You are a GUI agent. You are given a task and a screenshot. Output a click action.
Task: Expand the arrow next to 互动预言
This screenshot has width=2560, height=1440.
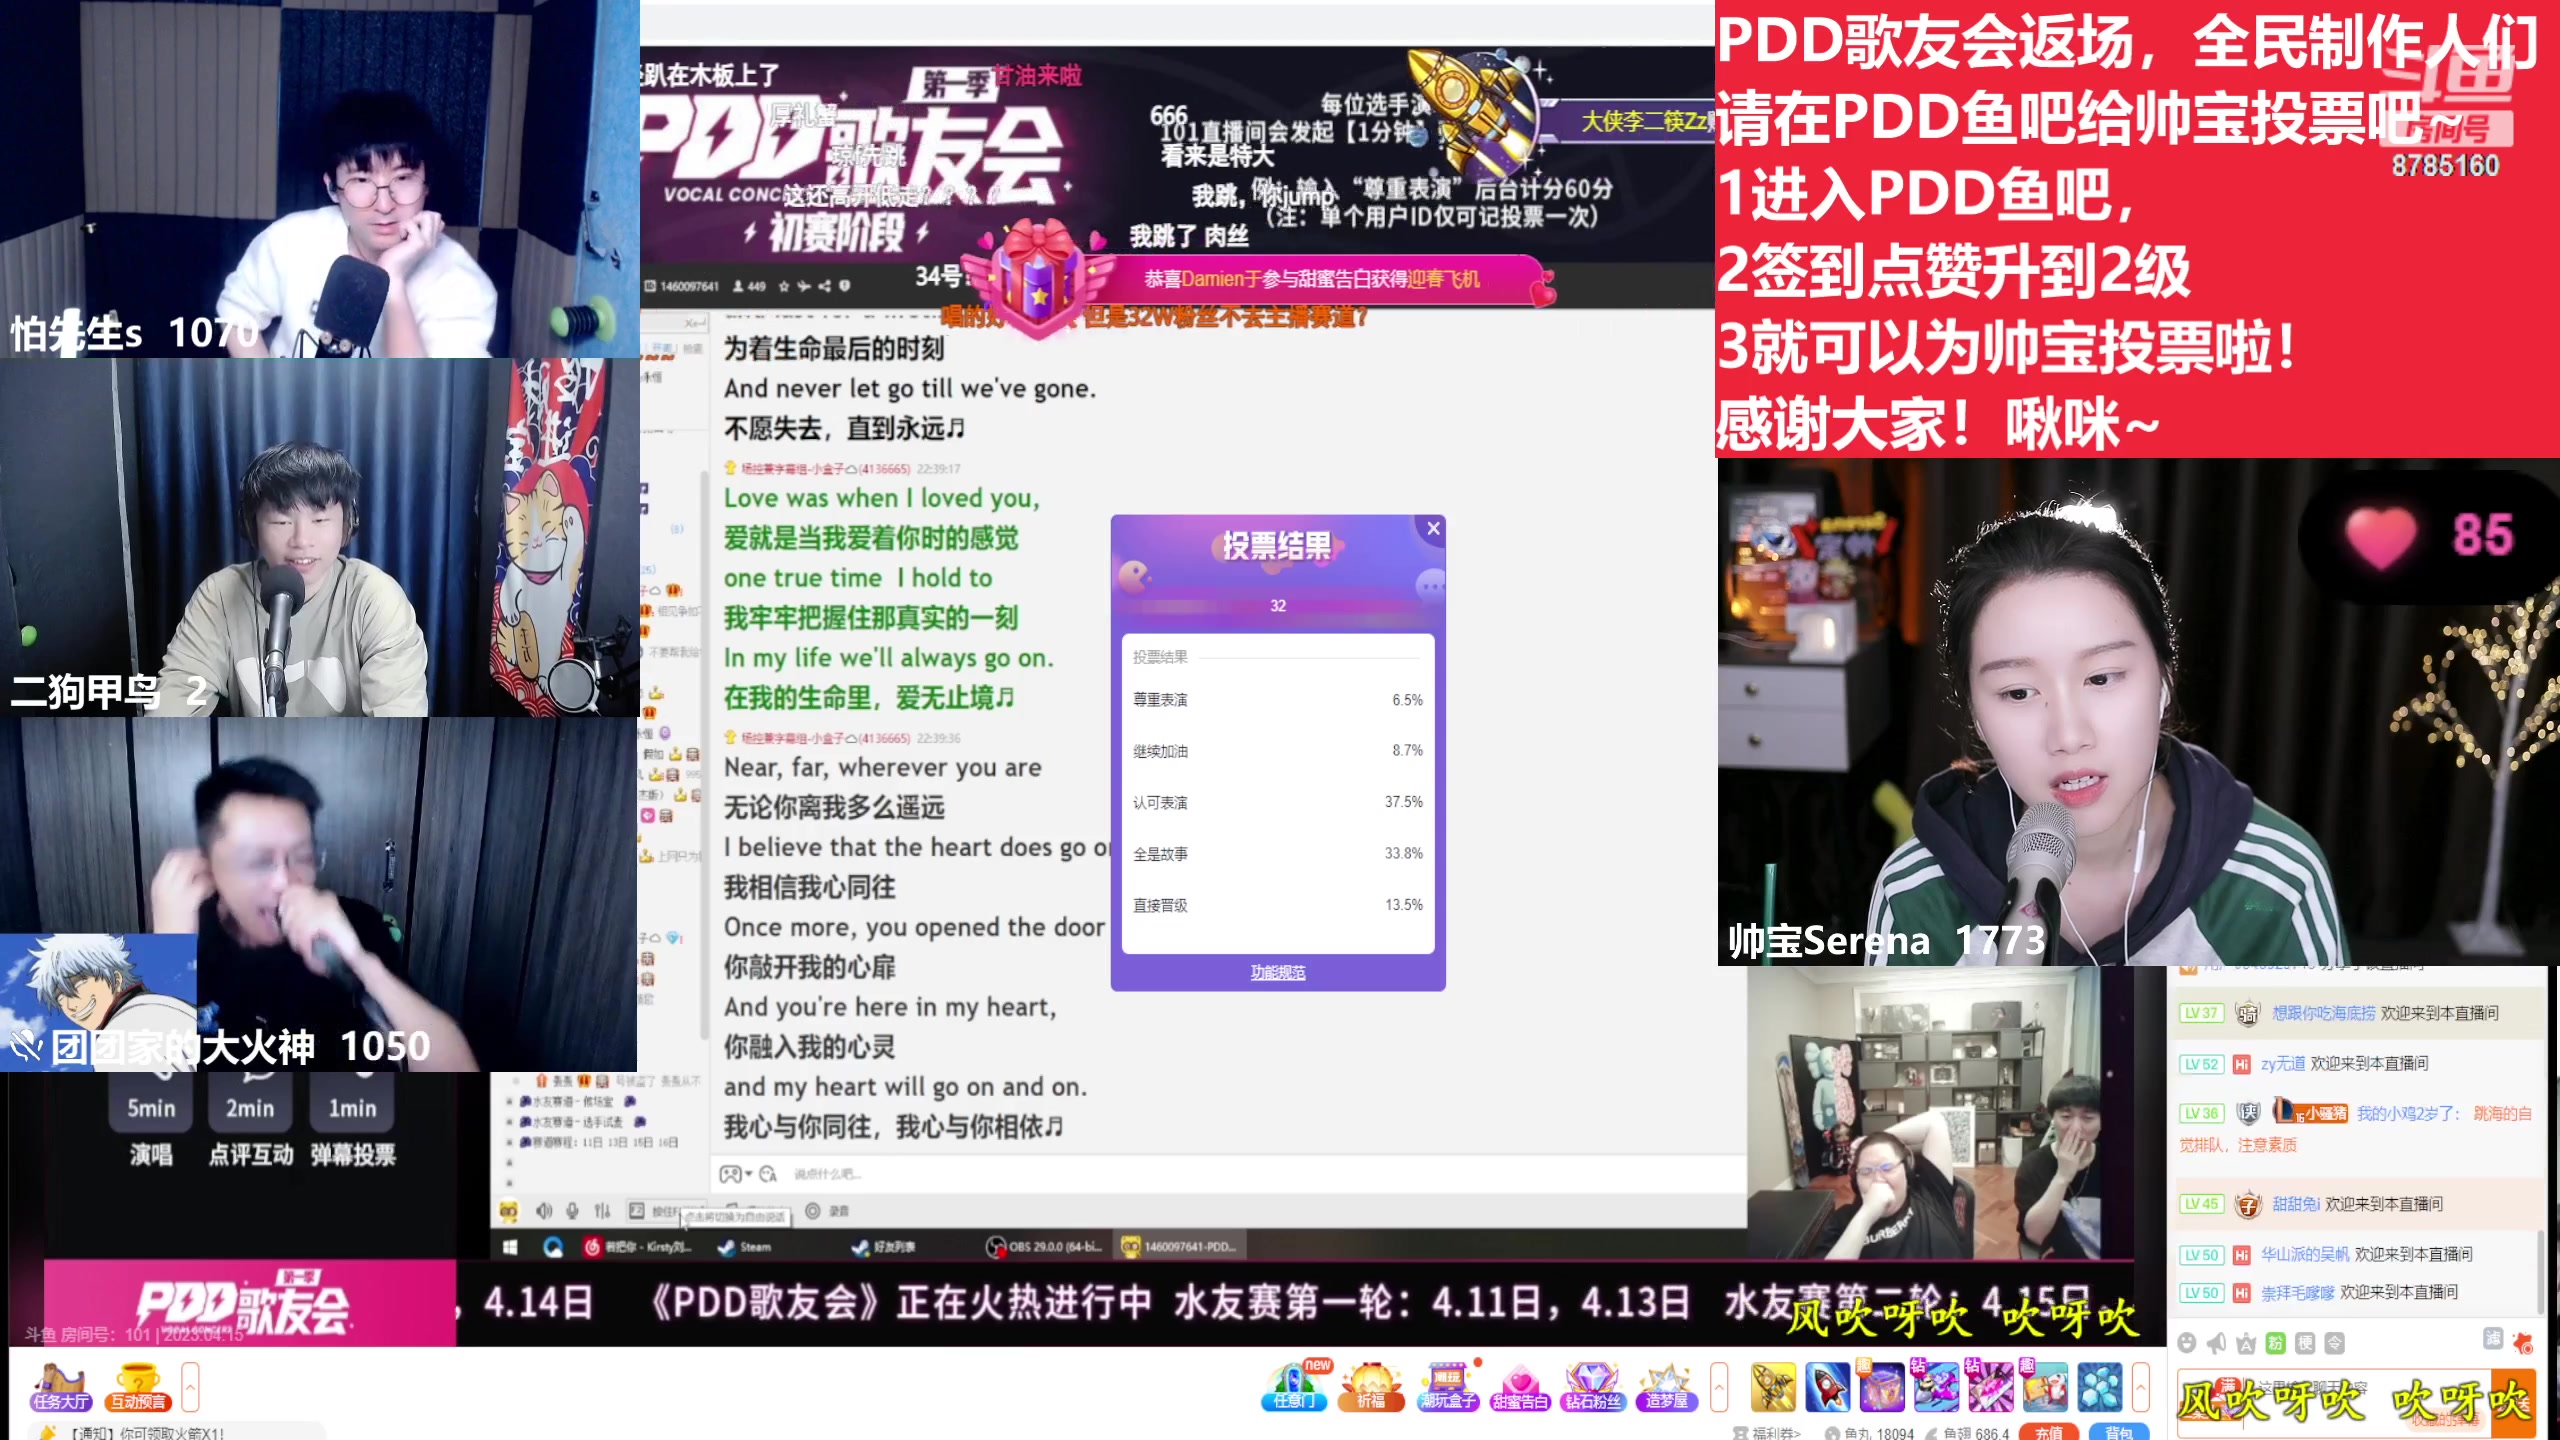click(x=190, y=1387)
